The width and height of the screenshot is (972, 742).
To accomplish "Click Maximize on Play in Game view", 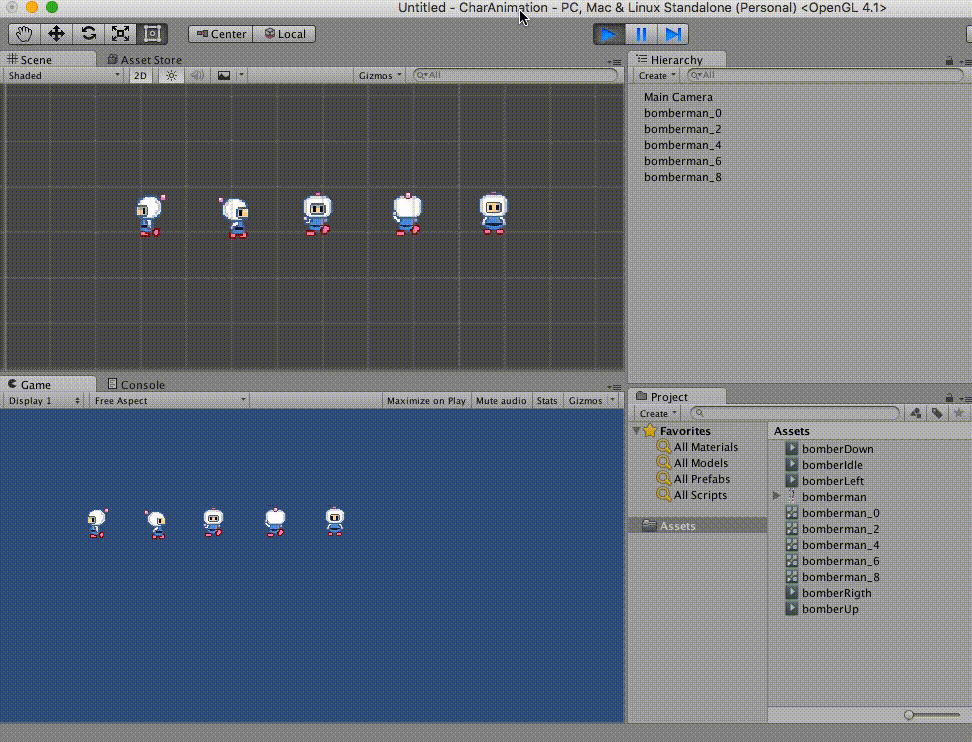I will tap(425, 399).
